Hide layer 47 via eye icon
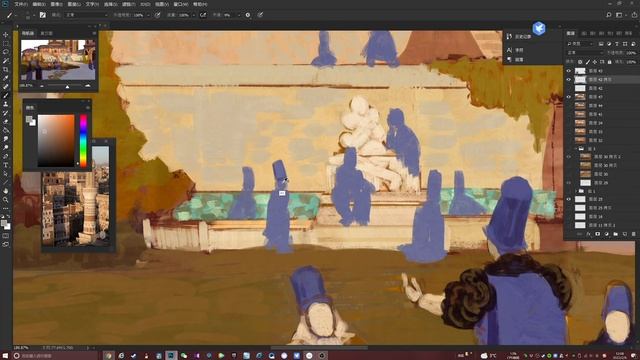This screenshot has width=640, height=360. 569,97
